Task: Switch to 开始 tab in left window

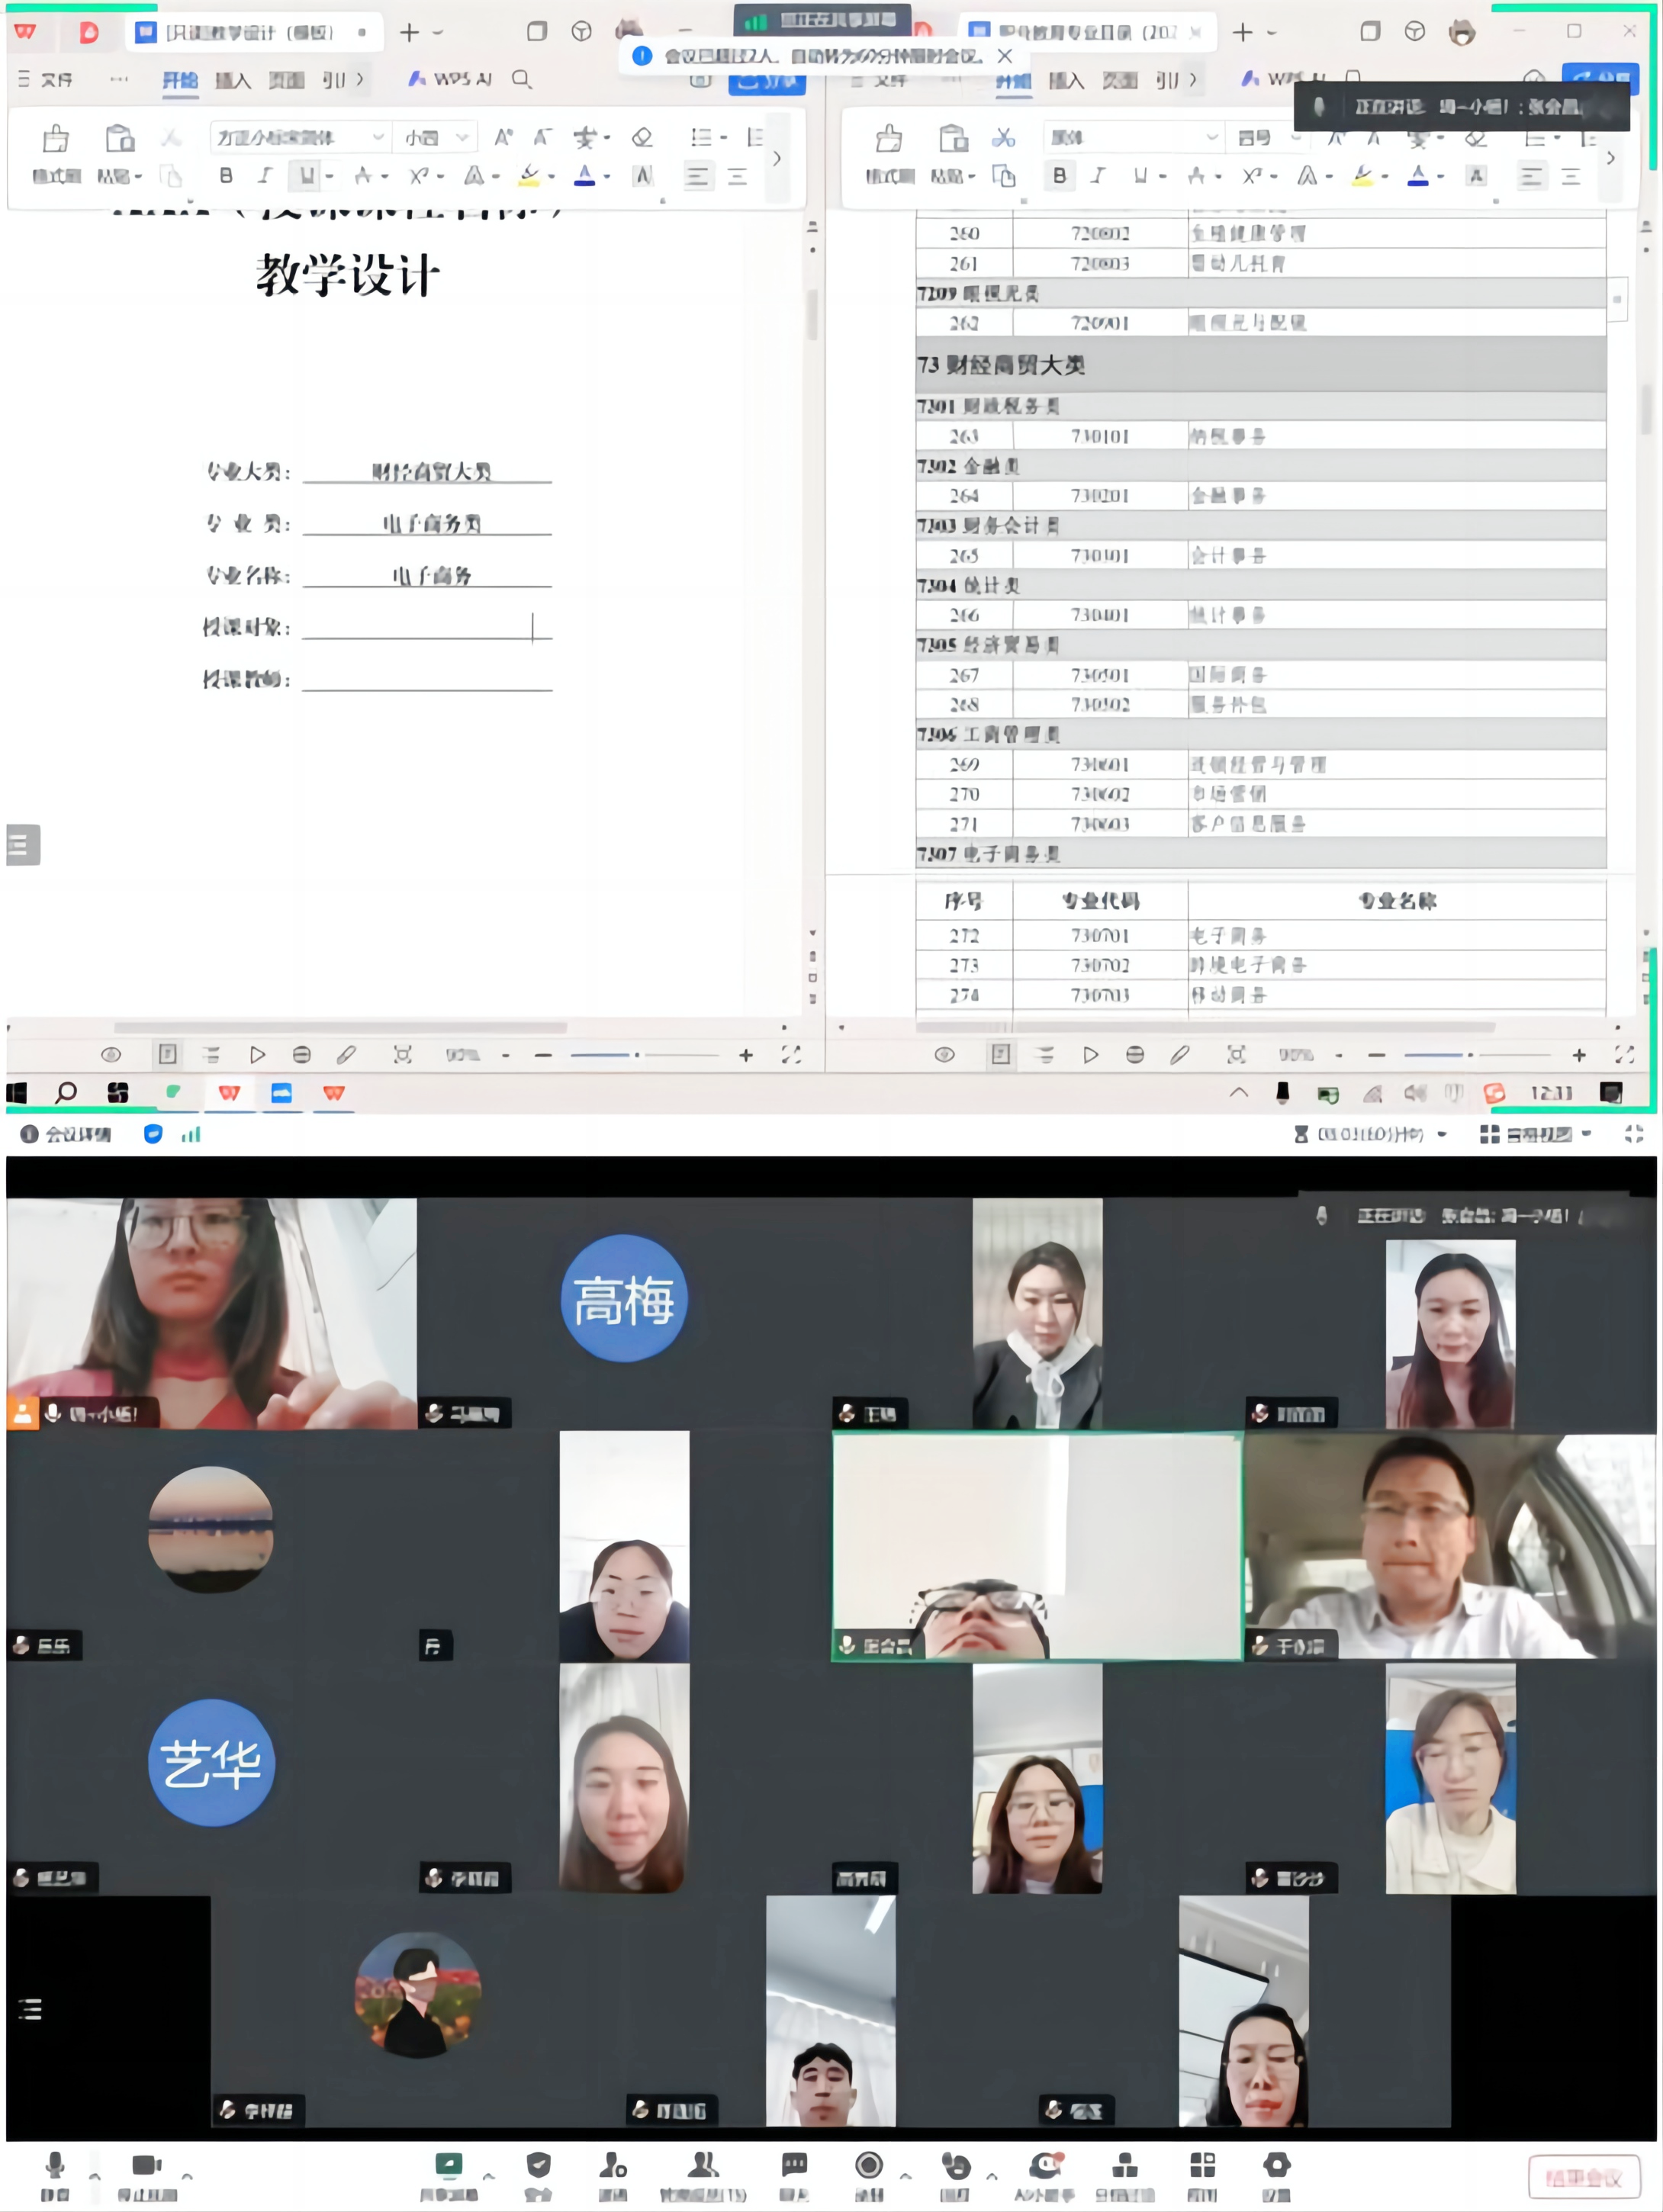Action: click(180, 80)
